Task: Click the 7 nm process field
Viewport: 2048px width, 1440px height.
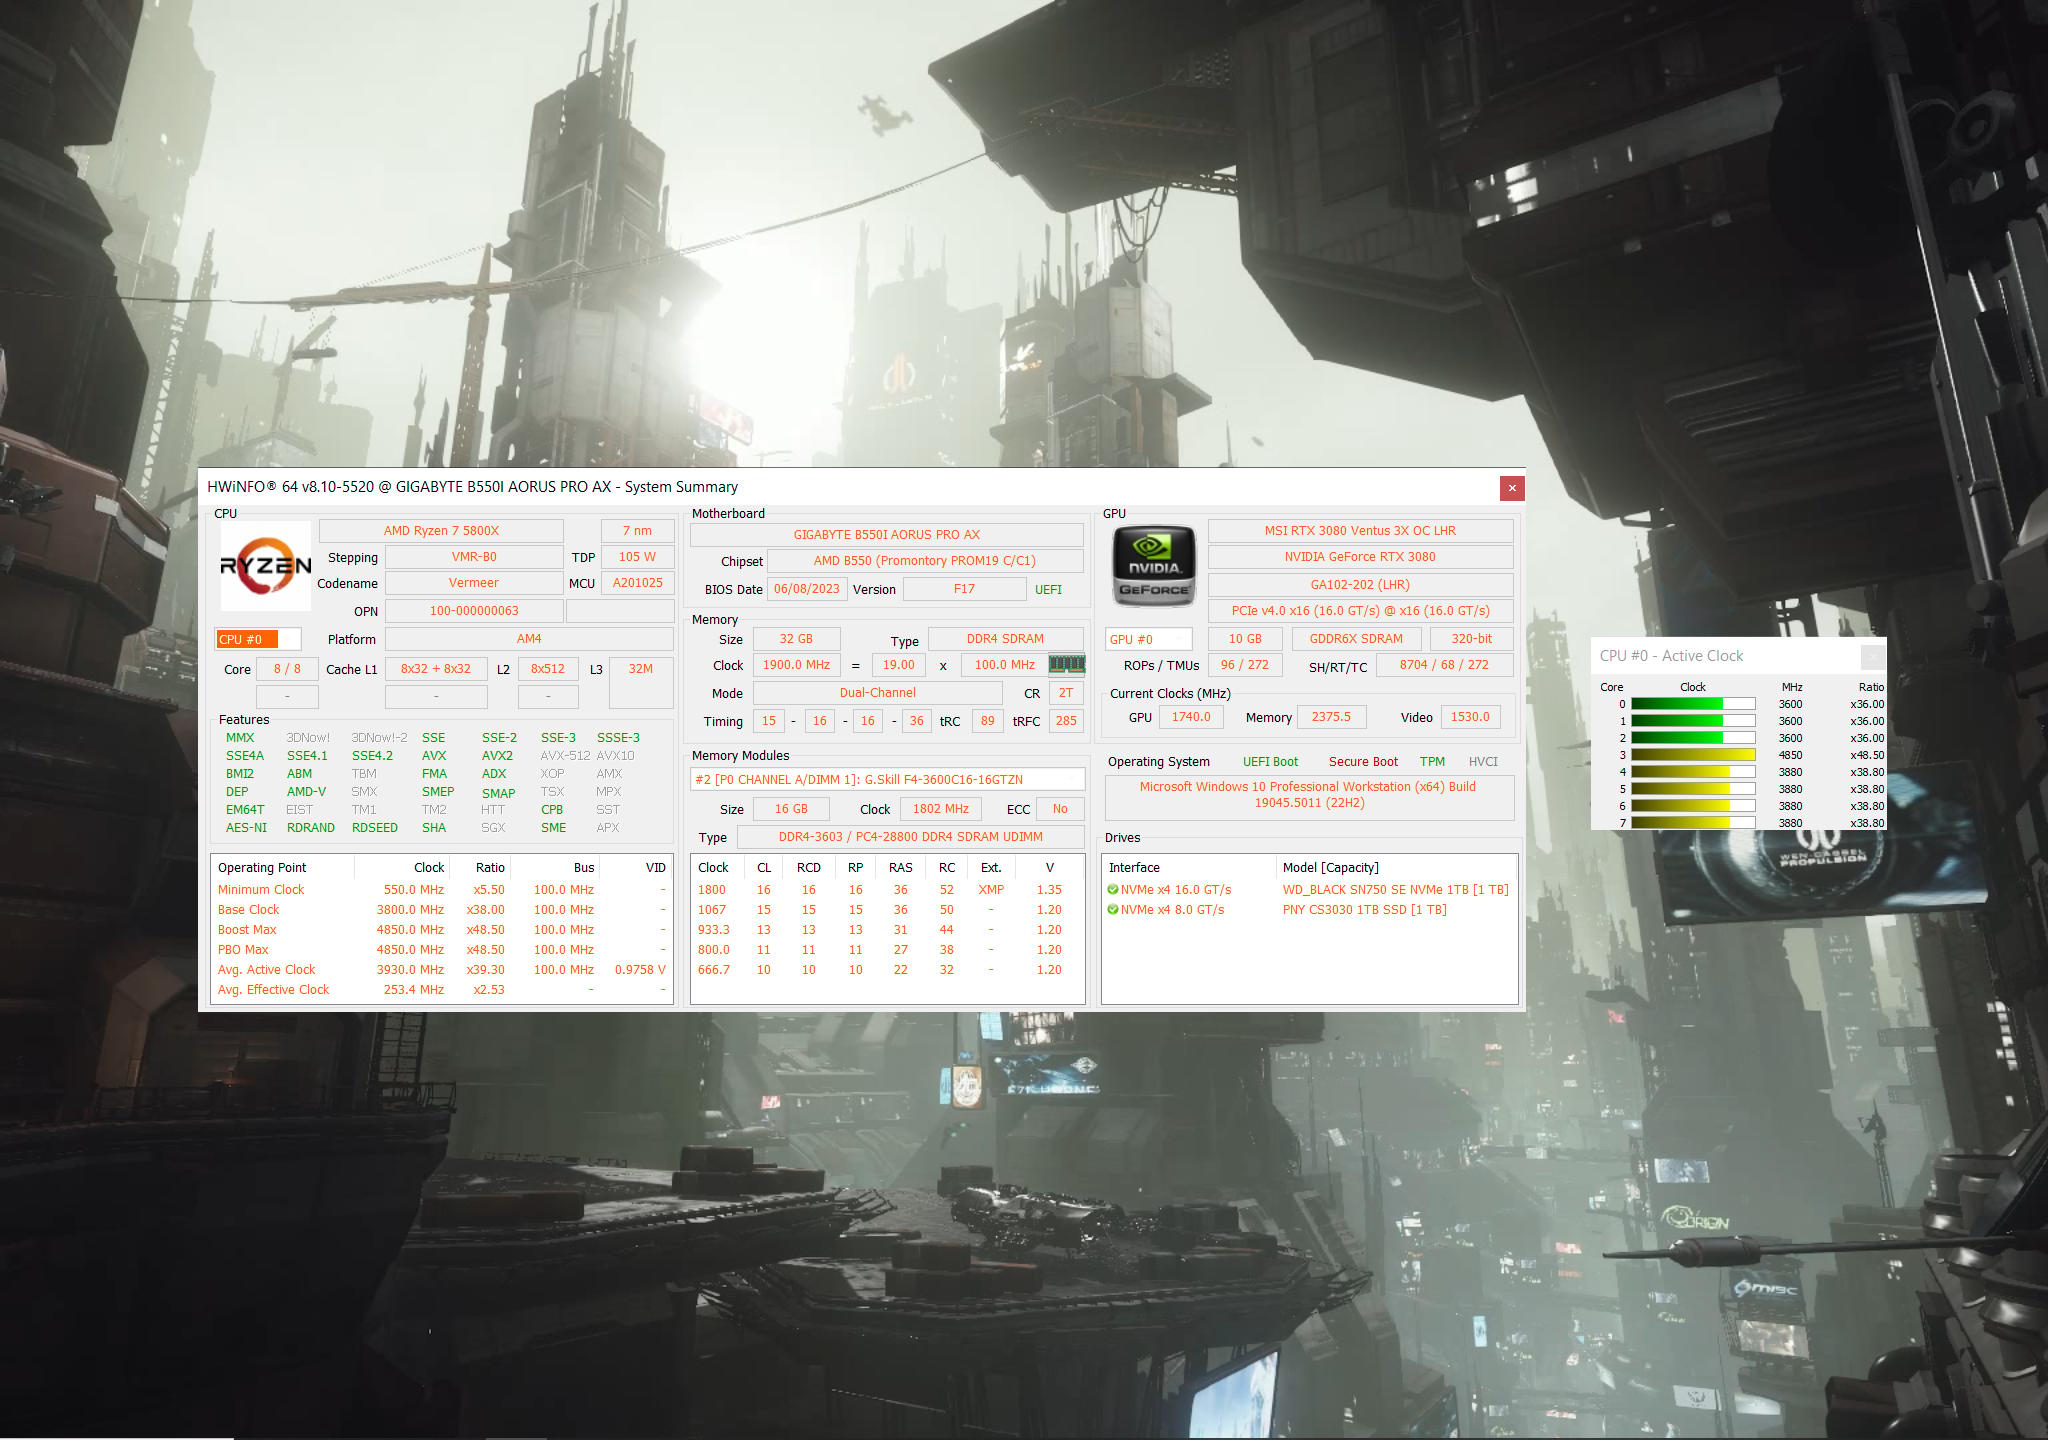Action: pyautogui.click(x=637, y=531)
